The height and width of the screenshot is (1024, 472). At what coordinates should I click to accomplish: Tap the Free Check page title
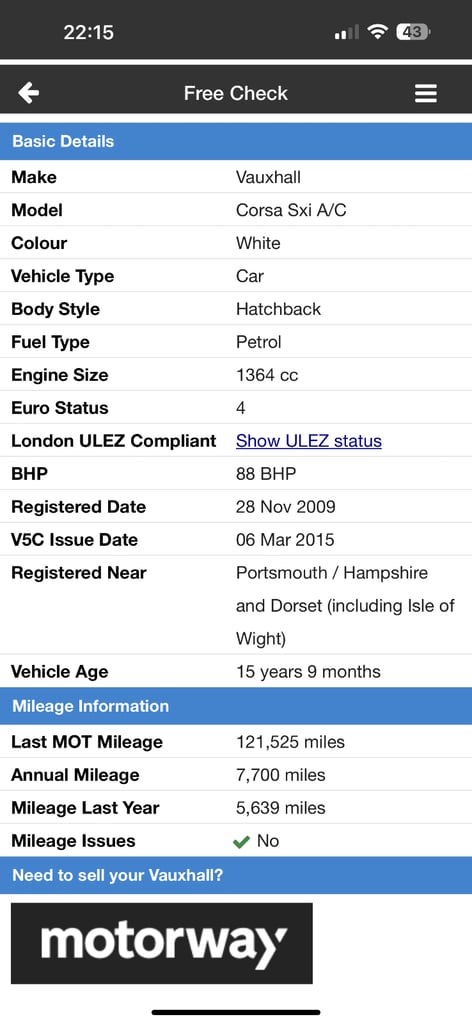point(236,93)
